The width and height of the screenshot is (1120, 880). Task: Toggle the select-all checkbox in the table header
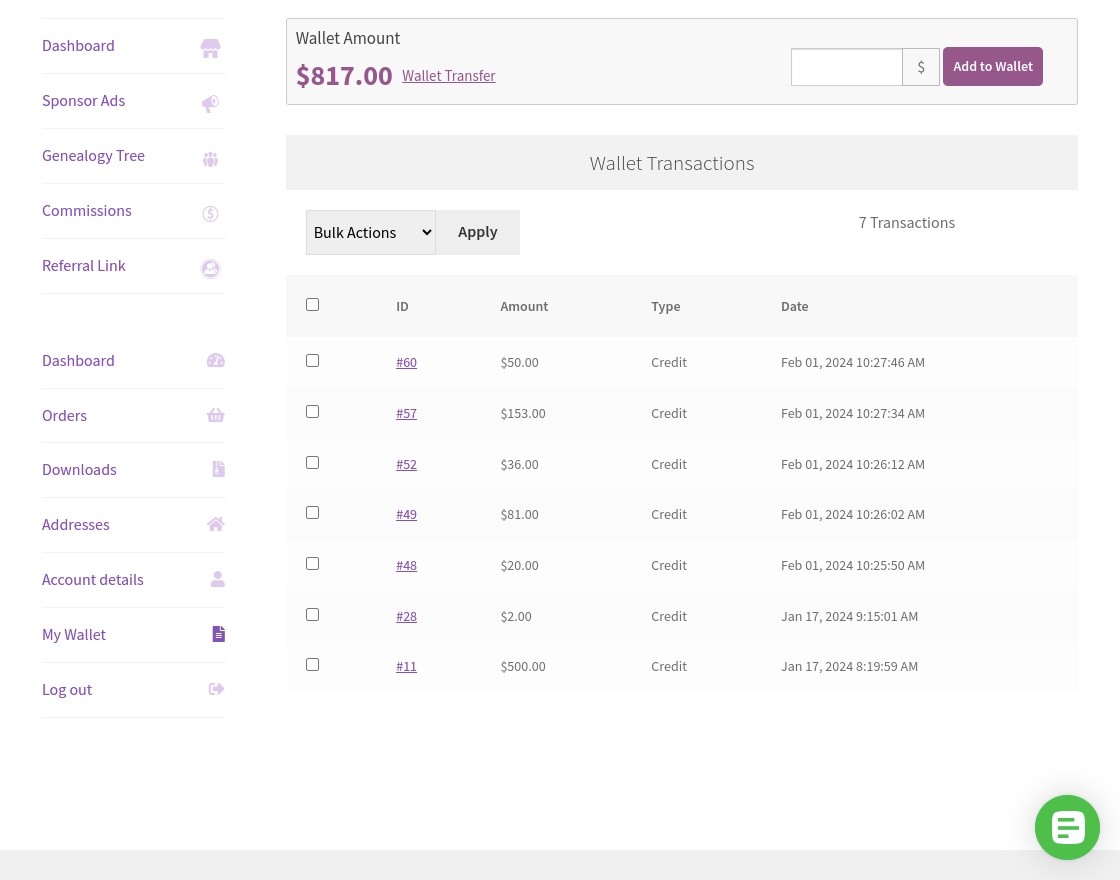[x=312, y=304]
